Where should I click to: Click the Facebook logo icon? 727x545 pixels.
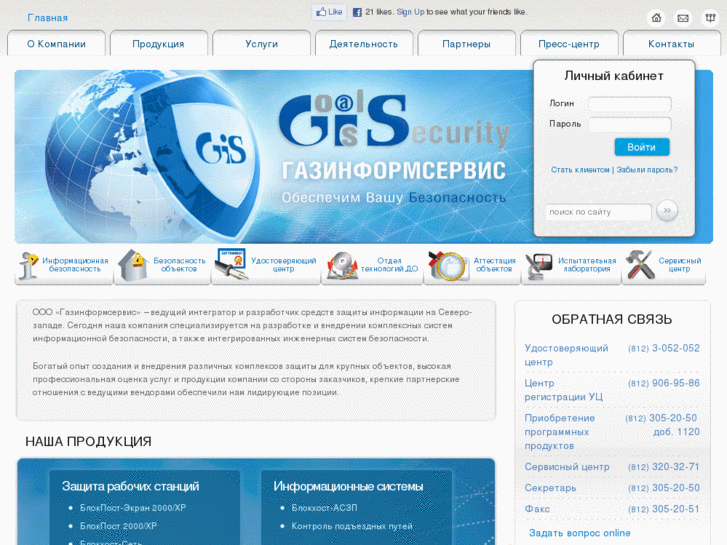click(357, 13)
